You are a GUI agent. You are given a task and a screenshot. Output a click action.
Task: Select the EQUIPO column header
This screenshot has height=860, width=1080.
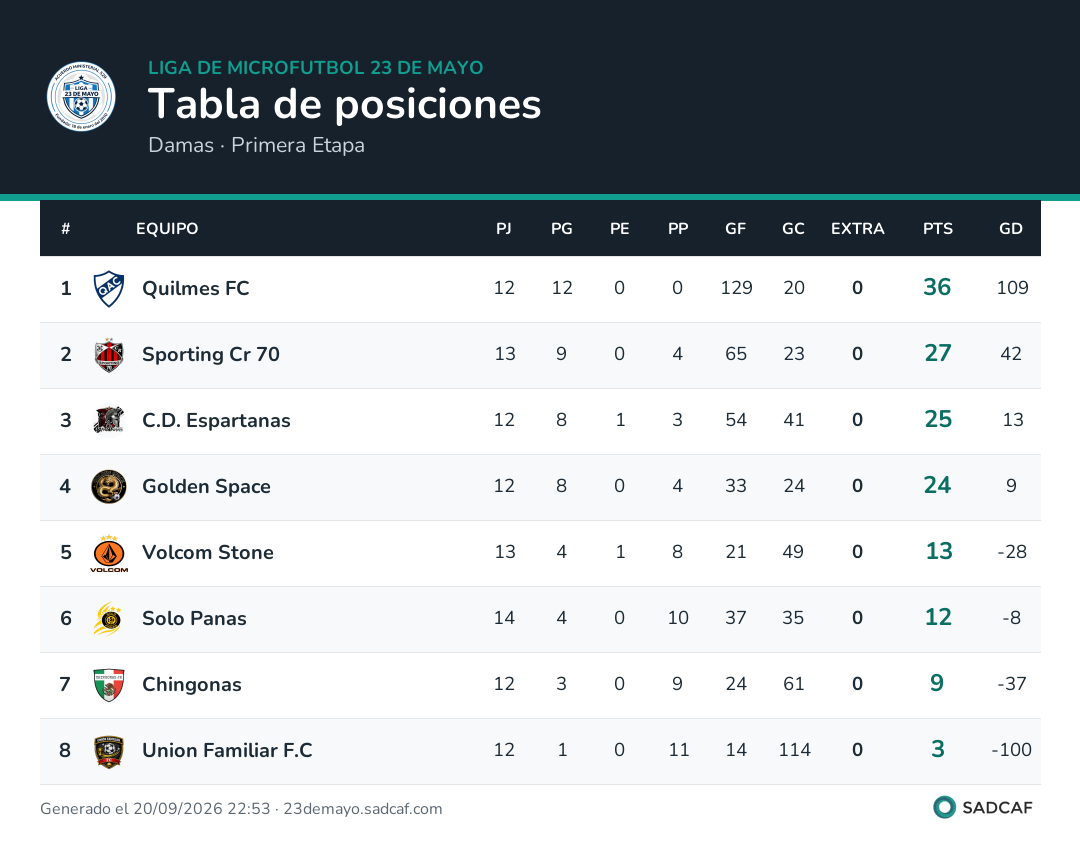pos(167,229)
